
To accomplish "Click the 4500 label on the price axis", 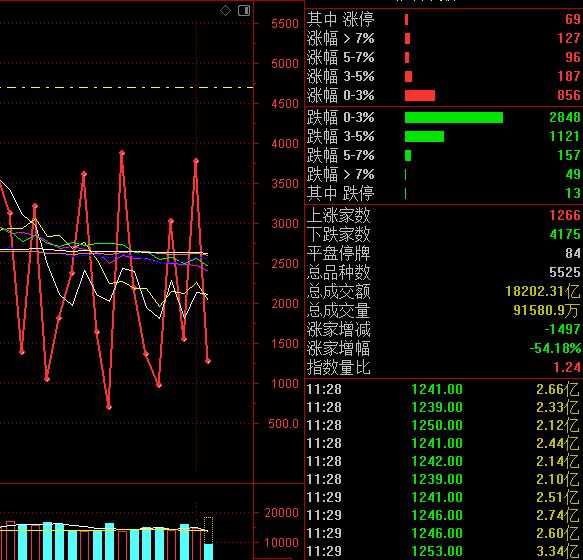I will (284, 104).
